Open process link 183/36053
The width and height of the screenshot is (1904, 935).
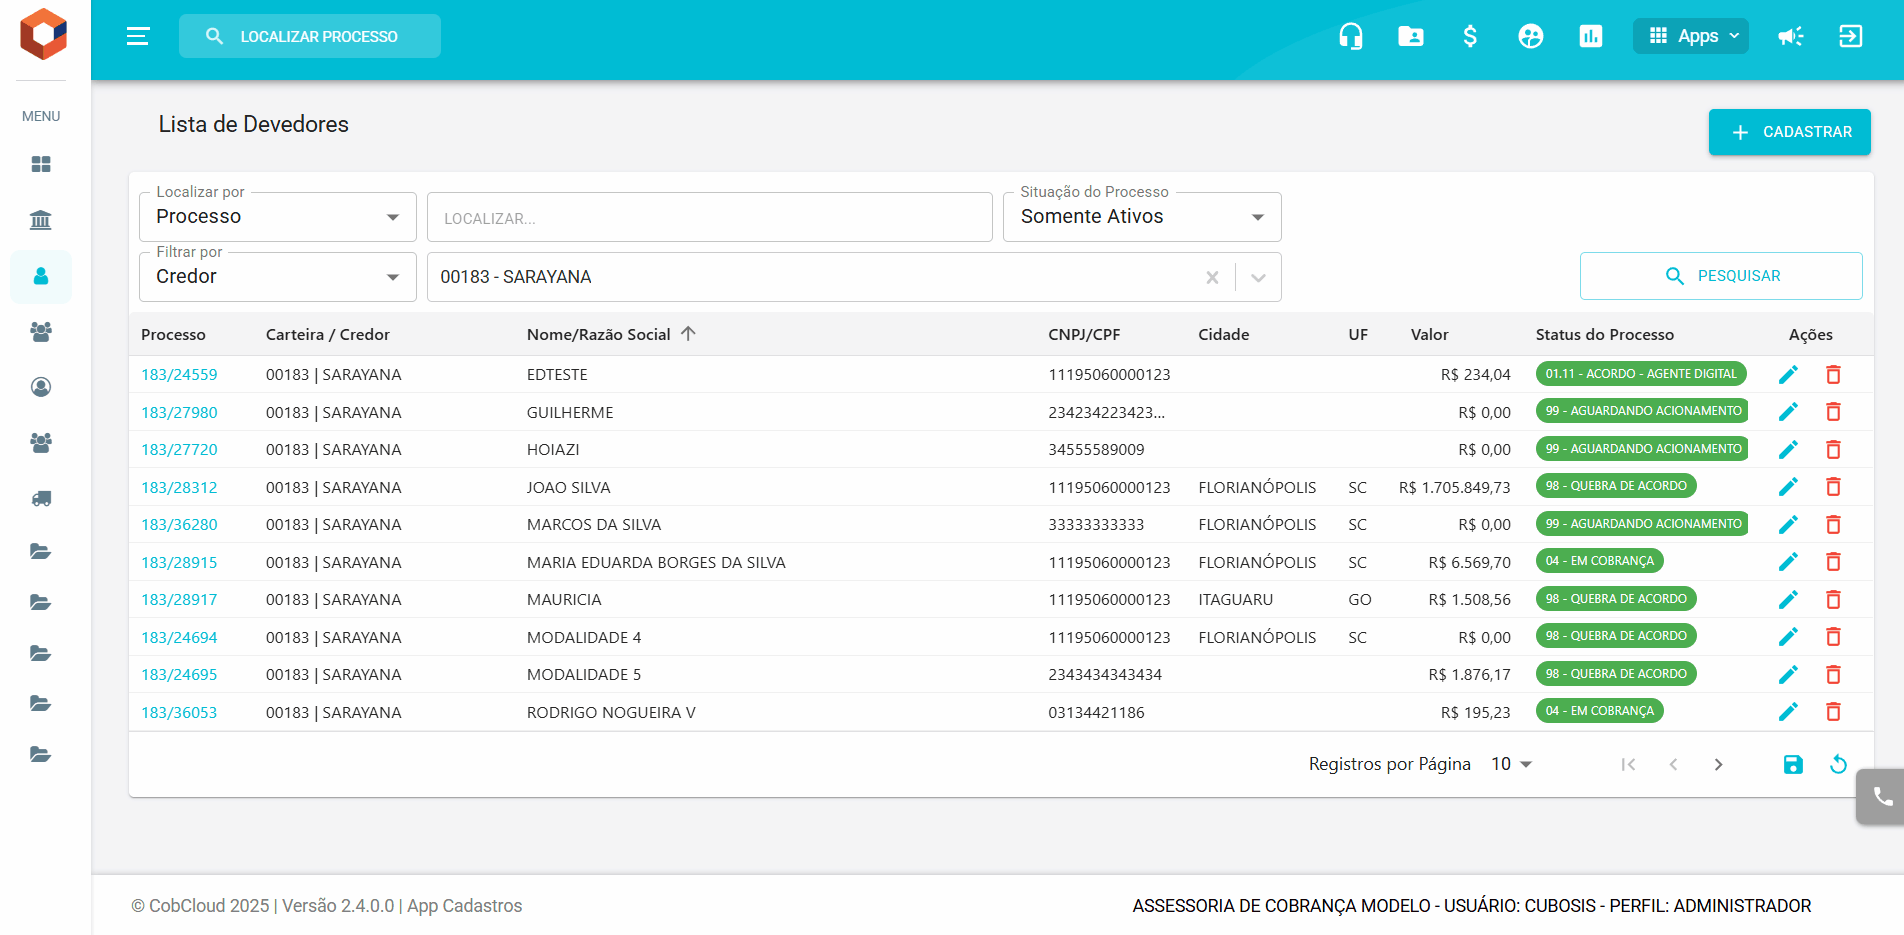179,712
